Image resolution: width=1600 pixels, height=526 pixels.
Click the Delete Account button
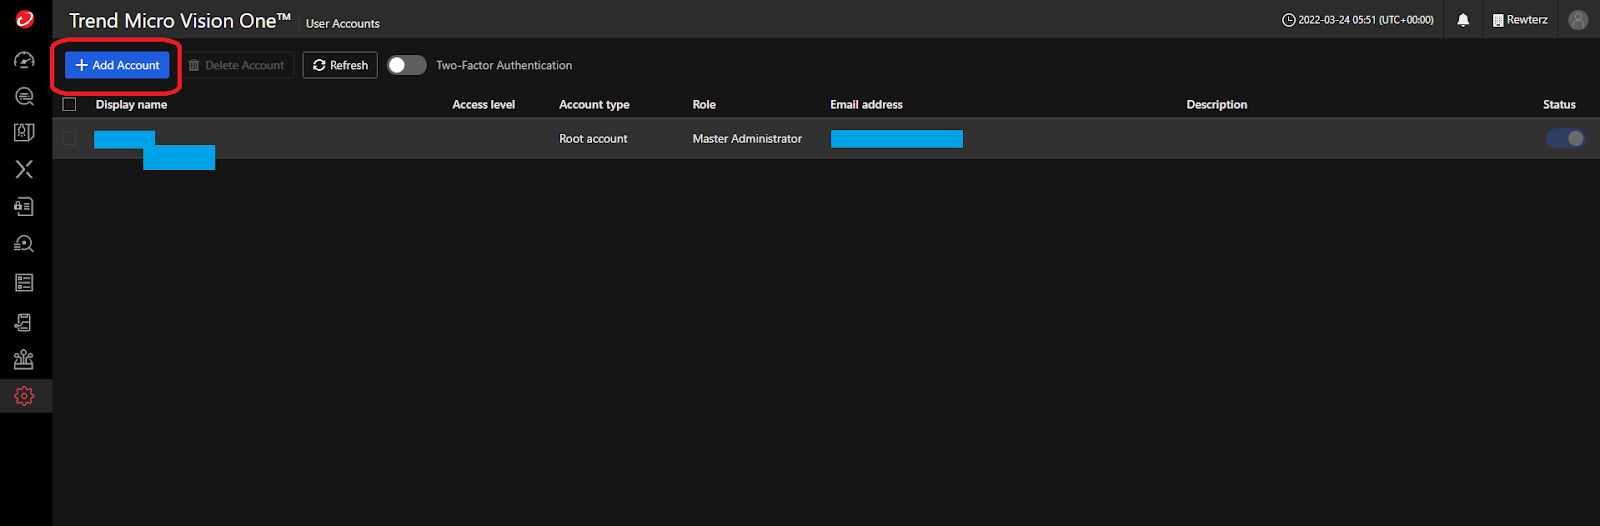pyautogui.click(x=236, y=65)
